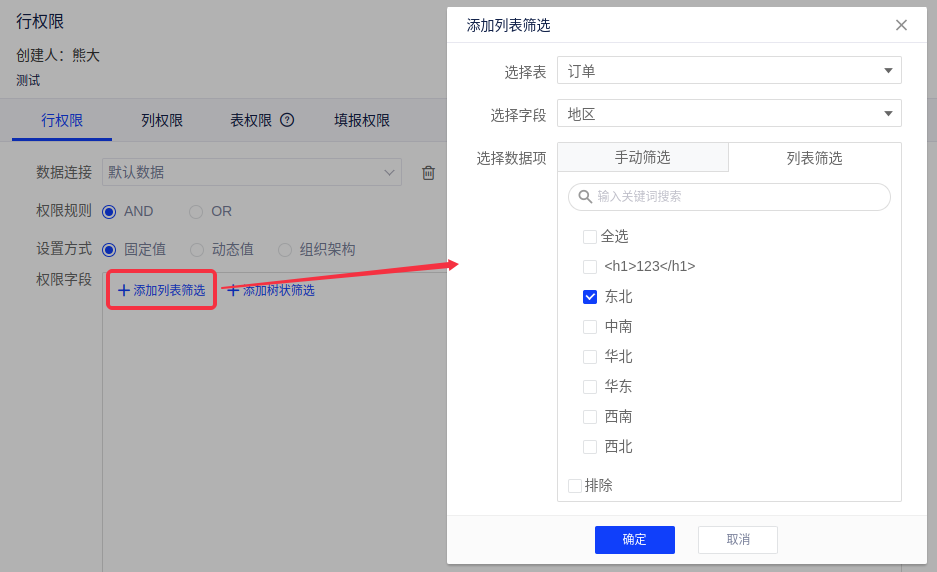Screen dimensions: 937x572
Task: Check the 全选 checkbox
Action: tap(590, 237)
